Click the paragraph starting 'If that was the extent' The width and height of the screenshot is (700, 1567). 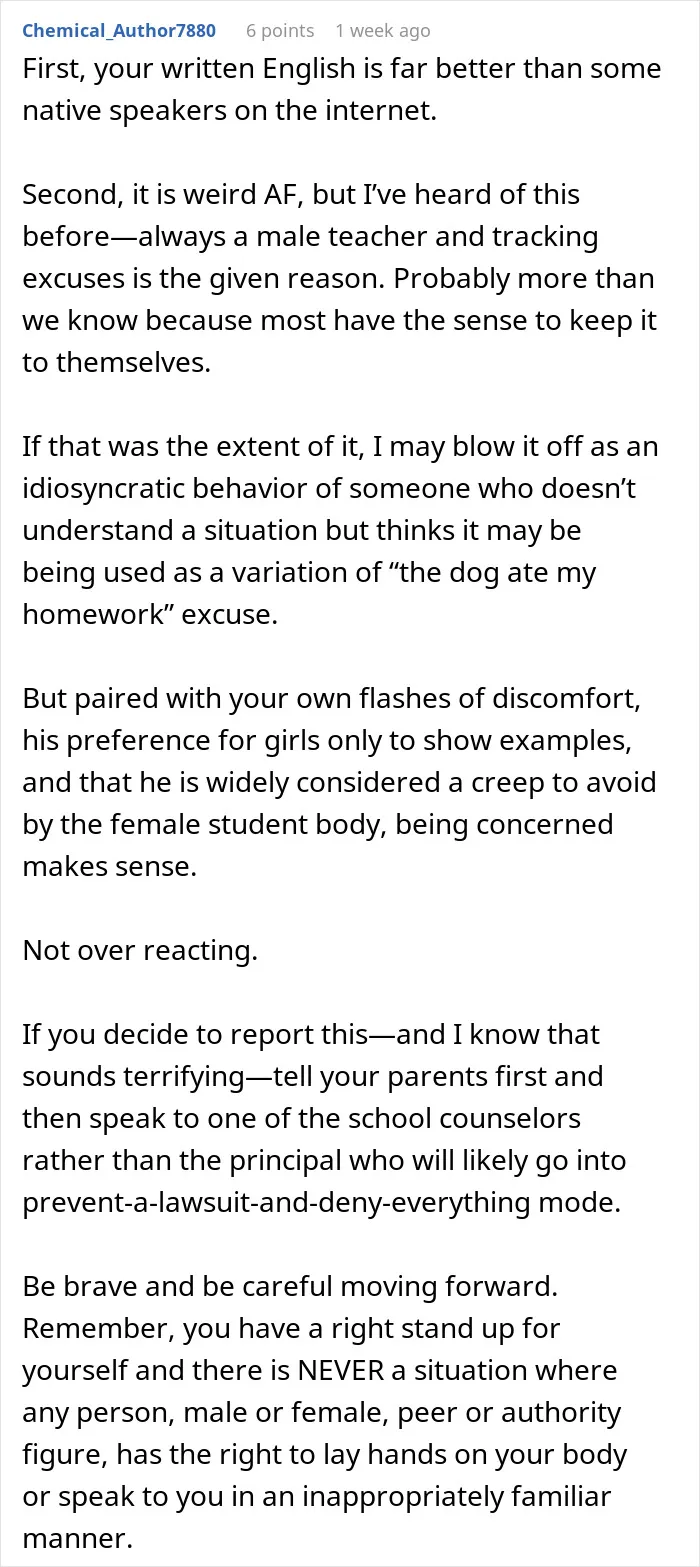(340, 529)
